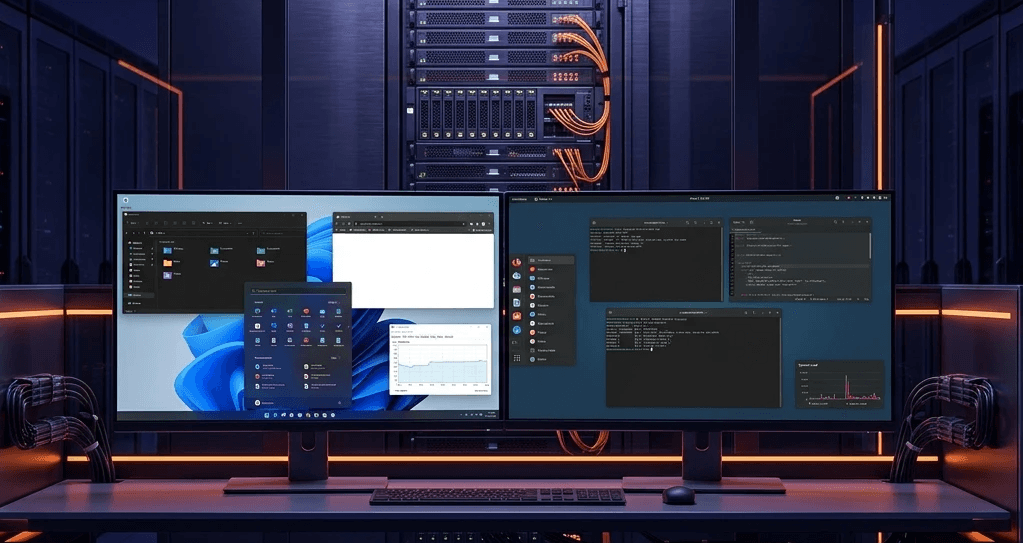Click the web browser address bar
1023x543 pixels.
[x=410, y=224]
